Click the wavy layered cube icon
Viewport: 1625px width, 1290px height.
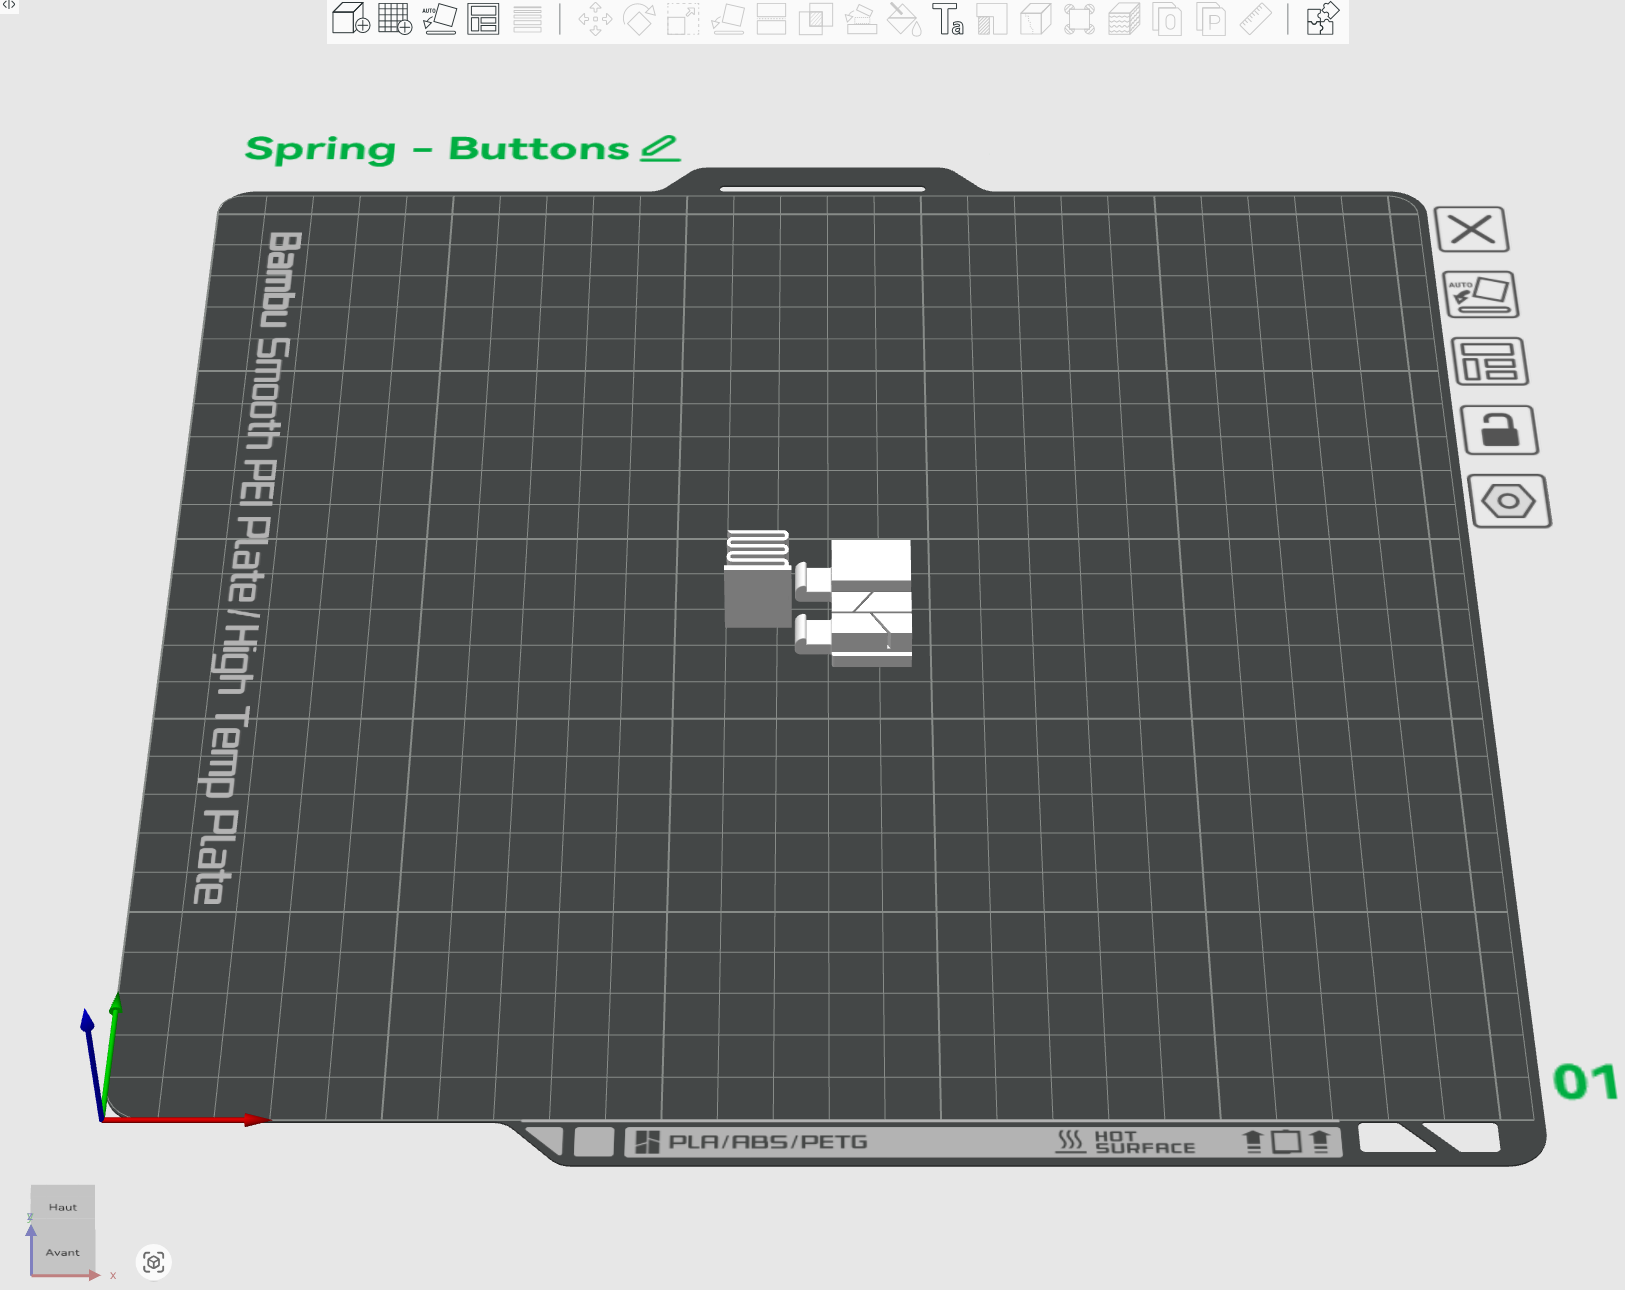click(x=1123, y=19)
